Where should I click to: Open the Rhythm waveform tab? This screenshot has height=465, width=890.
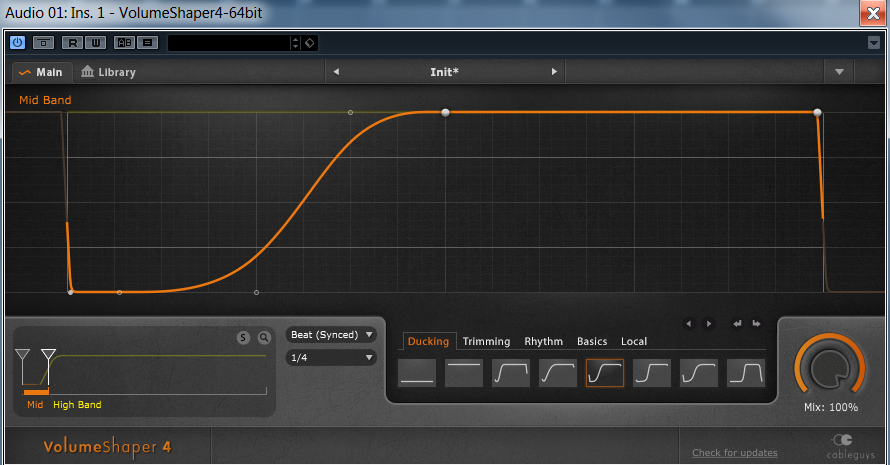pyautogui.click(x=544, y=341)
